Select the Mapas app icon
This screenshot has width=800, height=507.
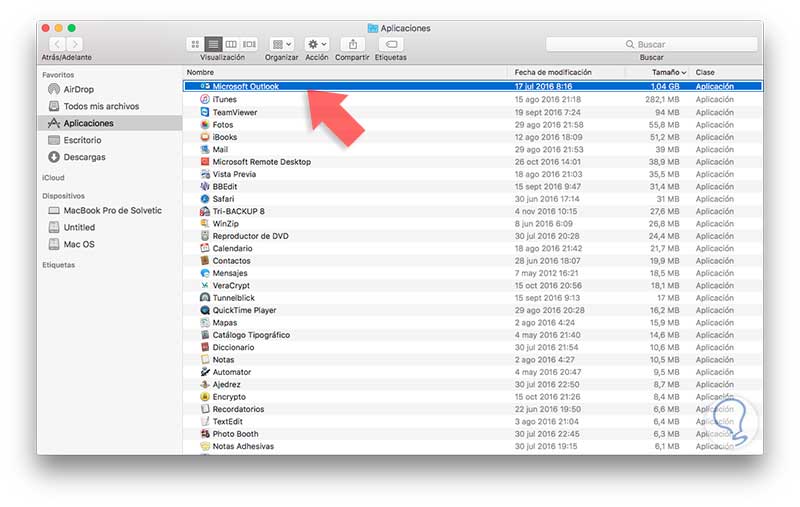coord(205,322)
